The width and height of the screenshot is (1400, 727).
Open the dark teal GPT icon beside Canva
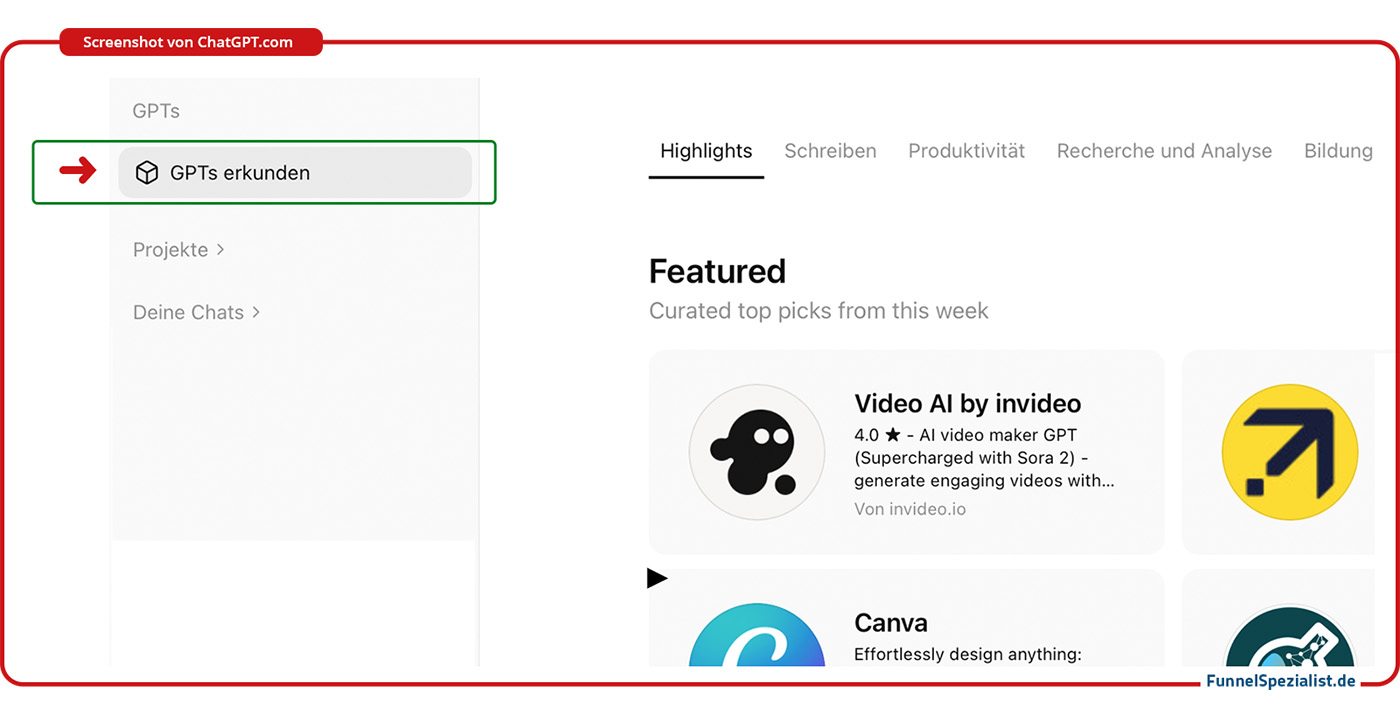point(1290,637)
